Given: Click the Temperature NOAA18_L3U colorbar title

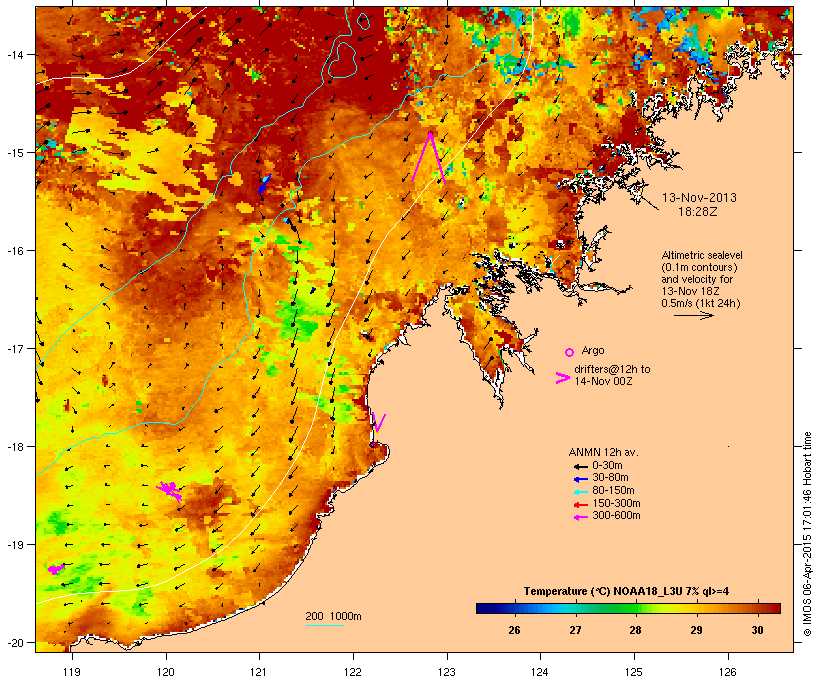Looking at the screenshot, I should pos(627,591).
